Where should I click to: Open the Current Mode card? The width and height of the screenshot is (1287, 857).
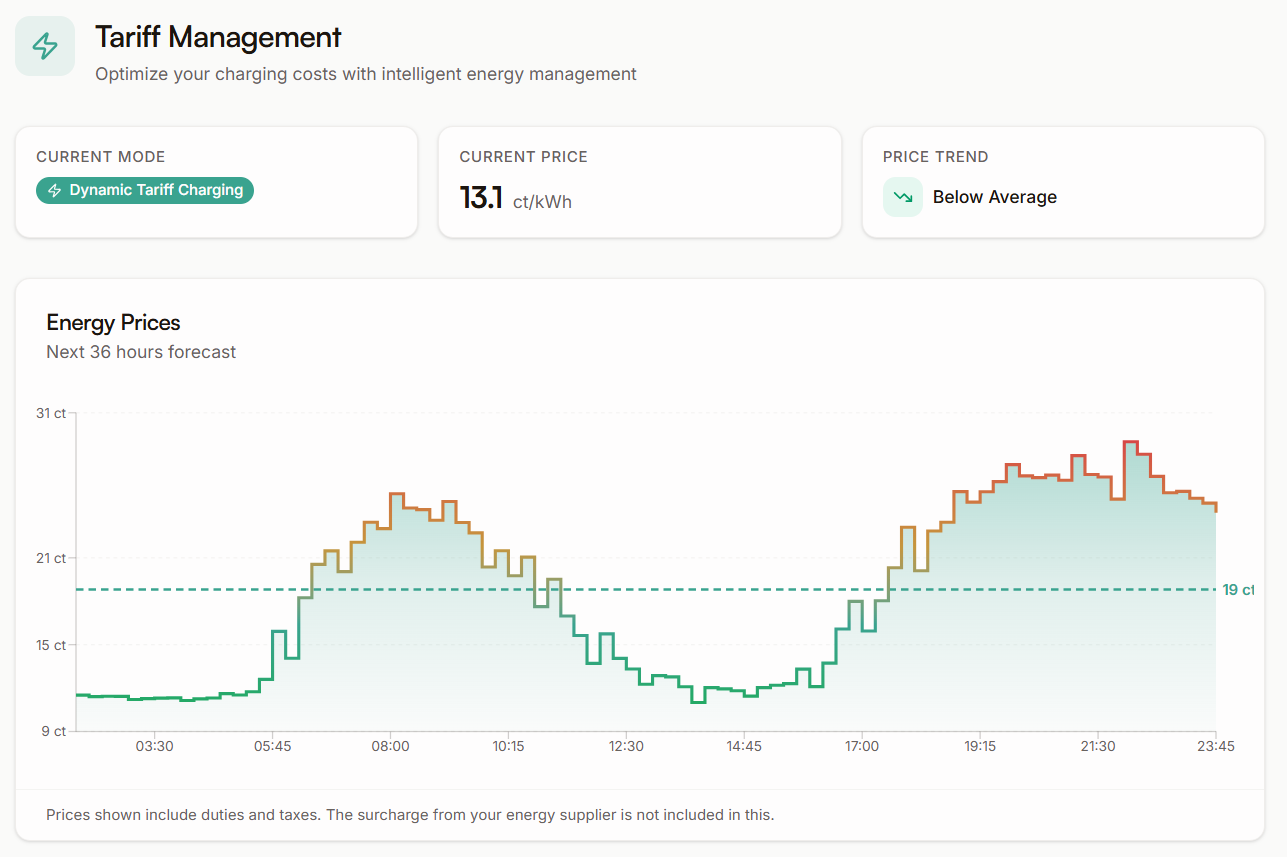pyautogui.click(x=216, y=182)
